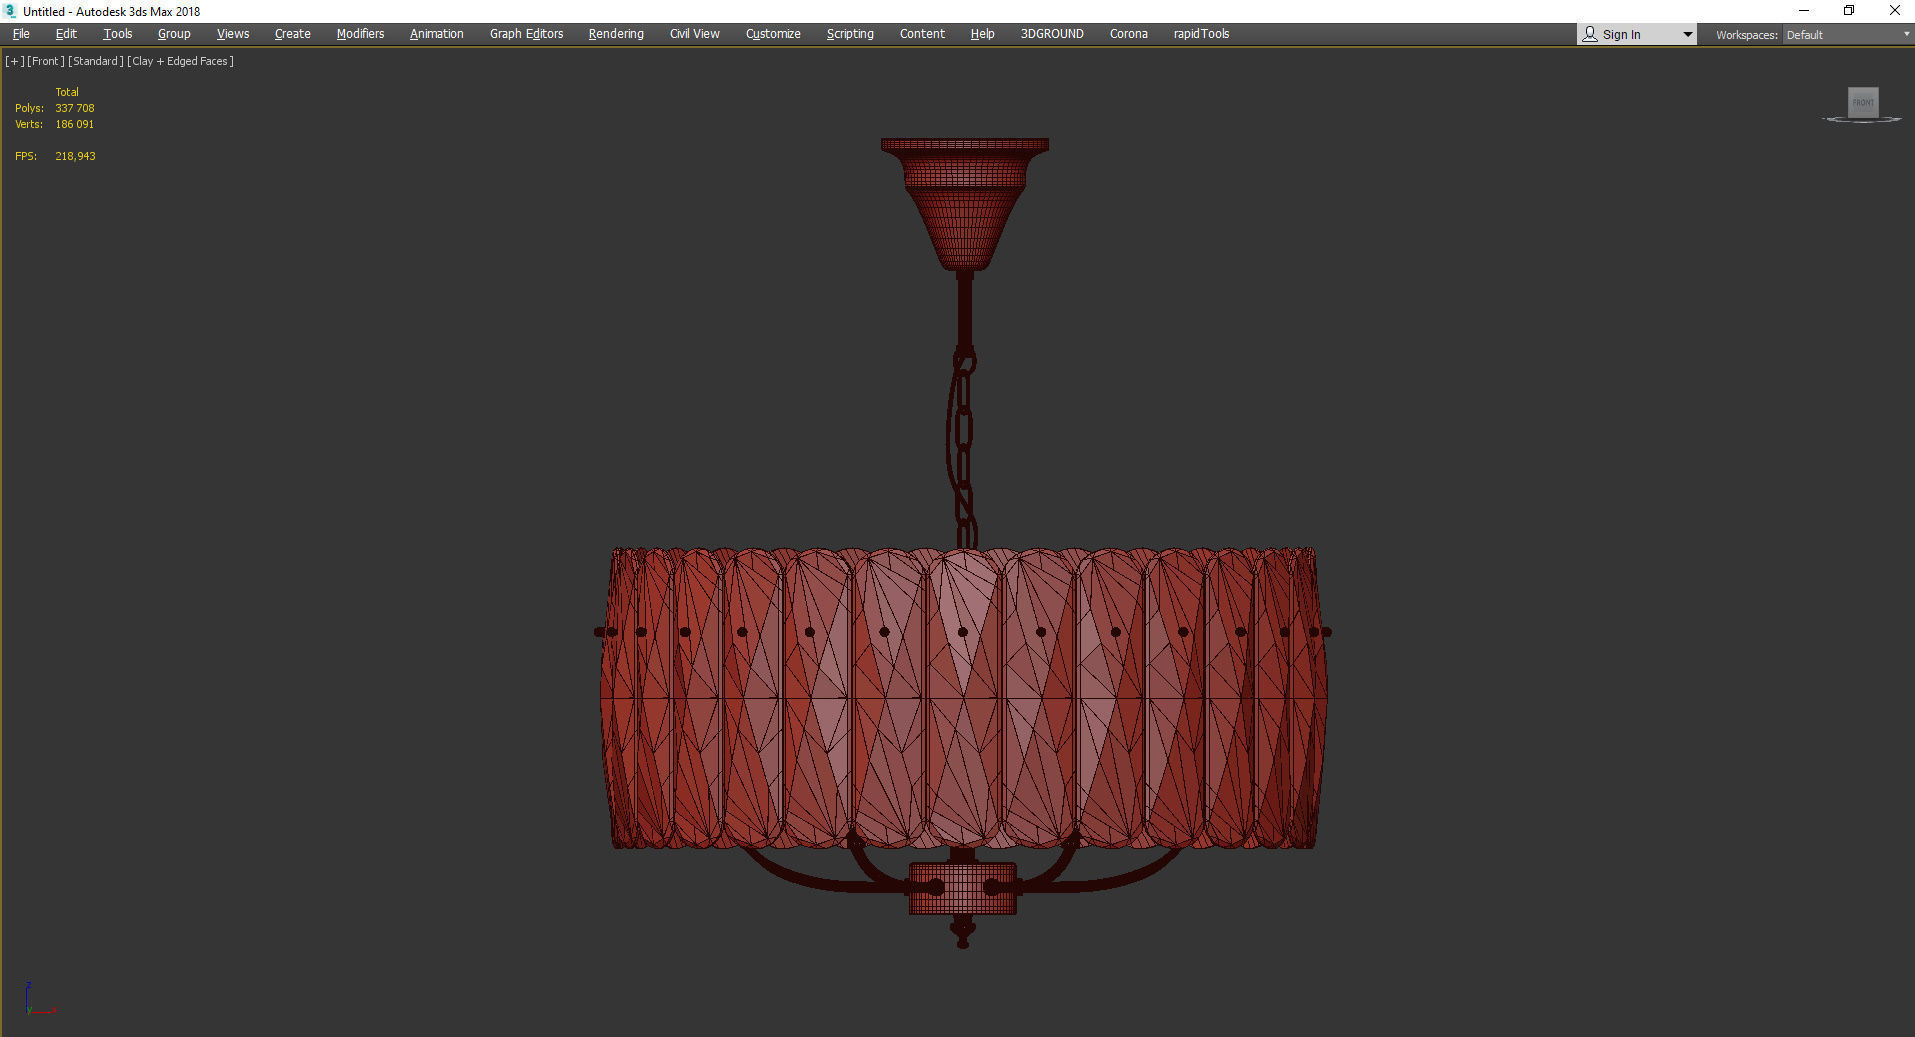This screenshot has height=1037, width=1915.
Task: Open the Civil View menu
Action: click(x=694, y=34)
